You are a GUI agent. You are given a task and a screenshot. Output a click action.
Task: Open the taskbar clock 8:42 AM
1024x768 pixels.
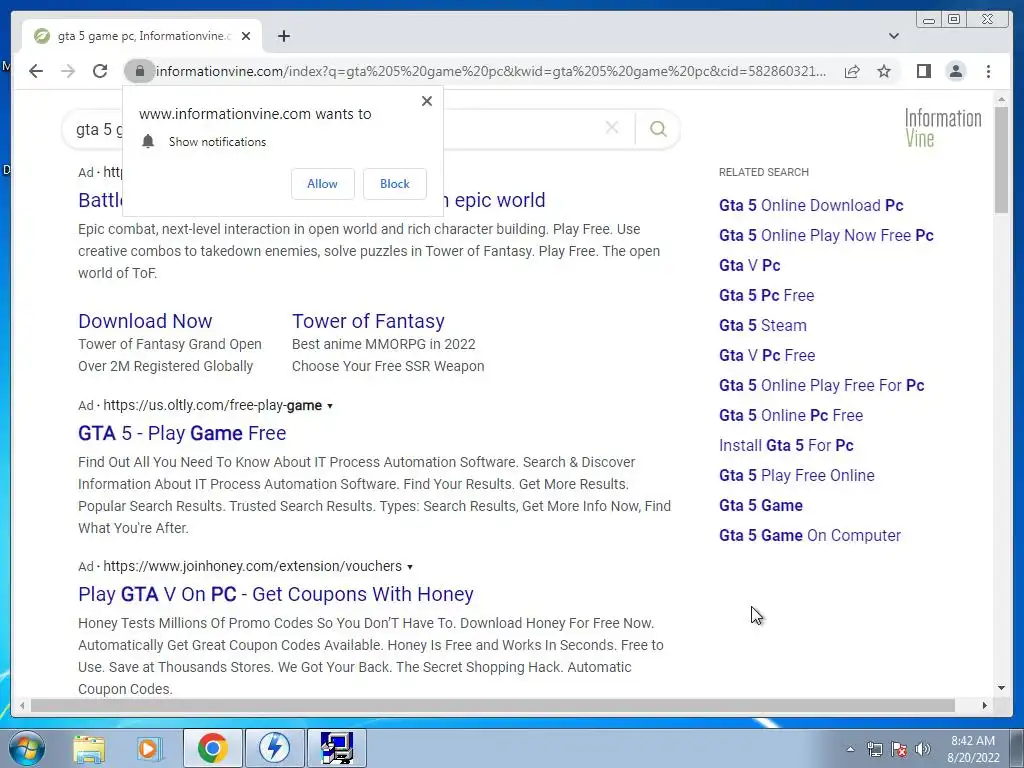(973, 749)
